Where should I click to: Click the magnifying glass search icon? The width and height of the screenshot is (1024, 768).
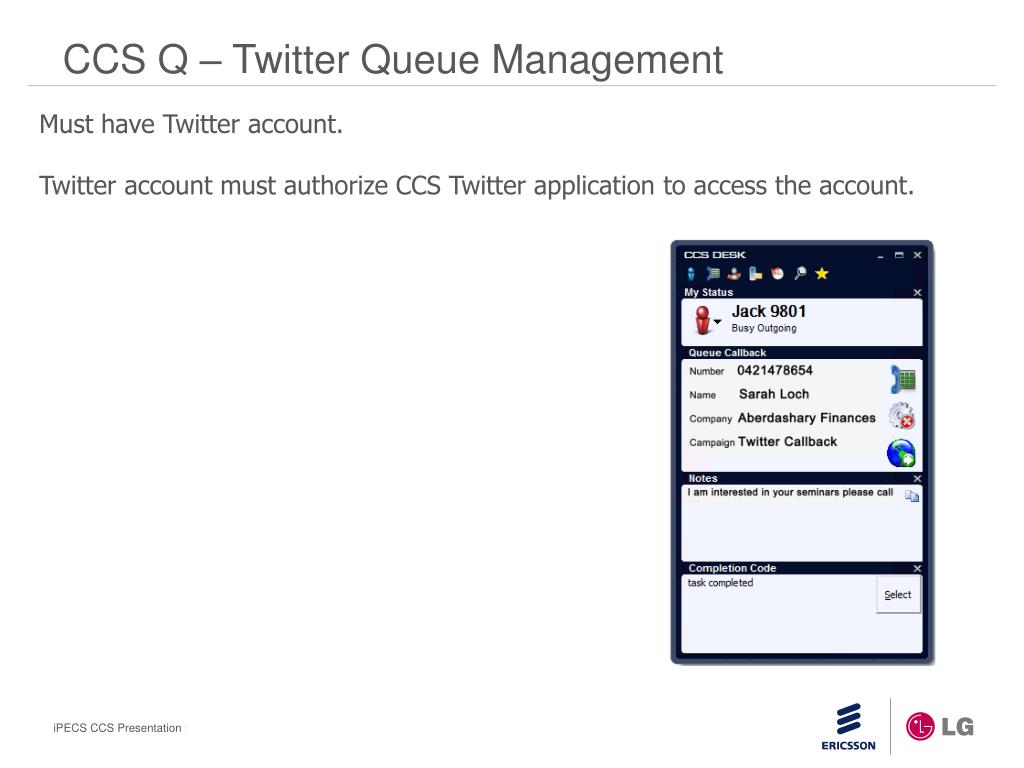[x=800, y=274]
